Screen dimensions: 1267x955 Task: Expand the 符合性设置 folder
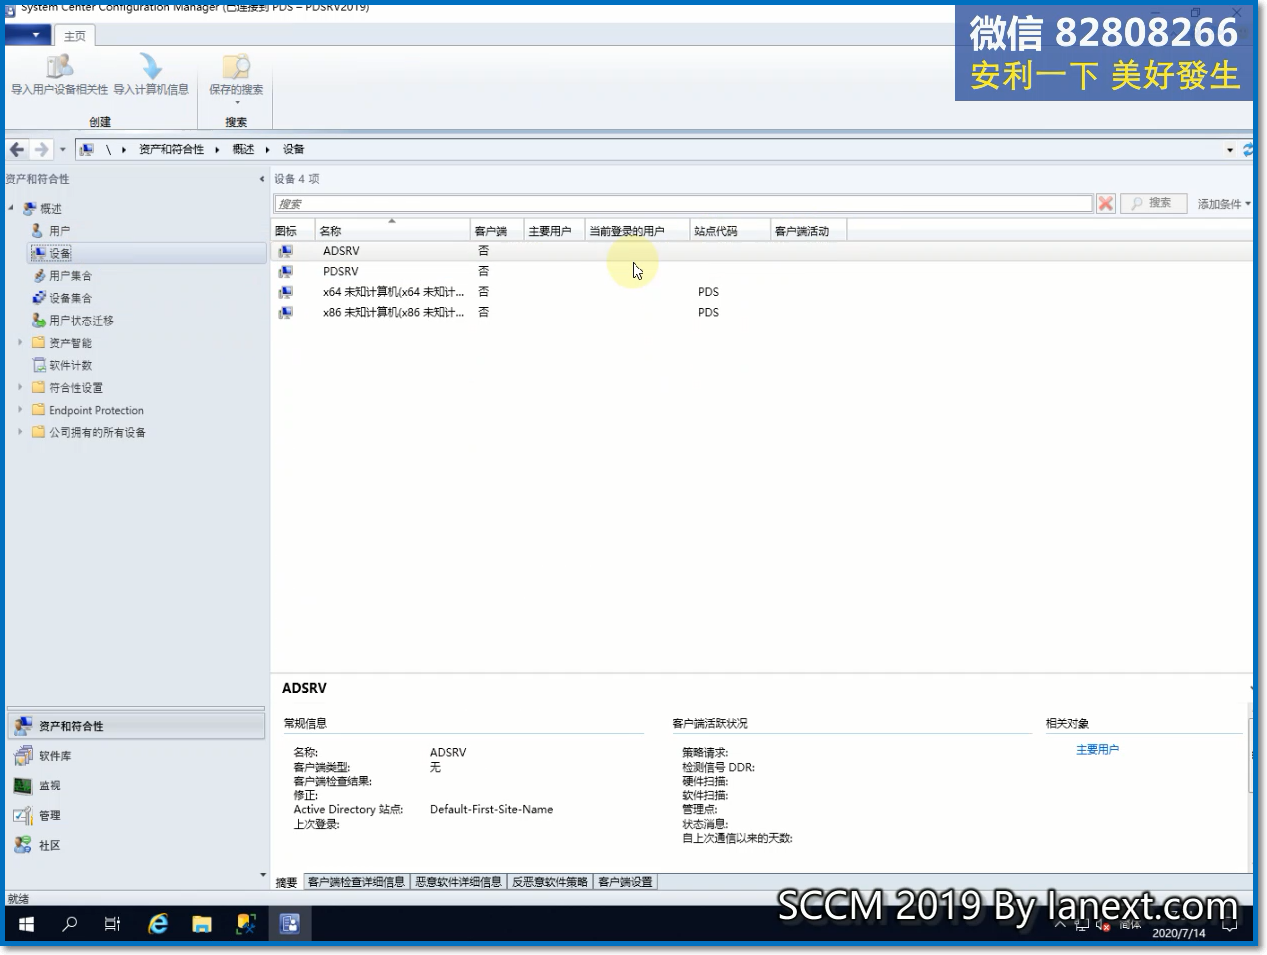pos(20,387)
